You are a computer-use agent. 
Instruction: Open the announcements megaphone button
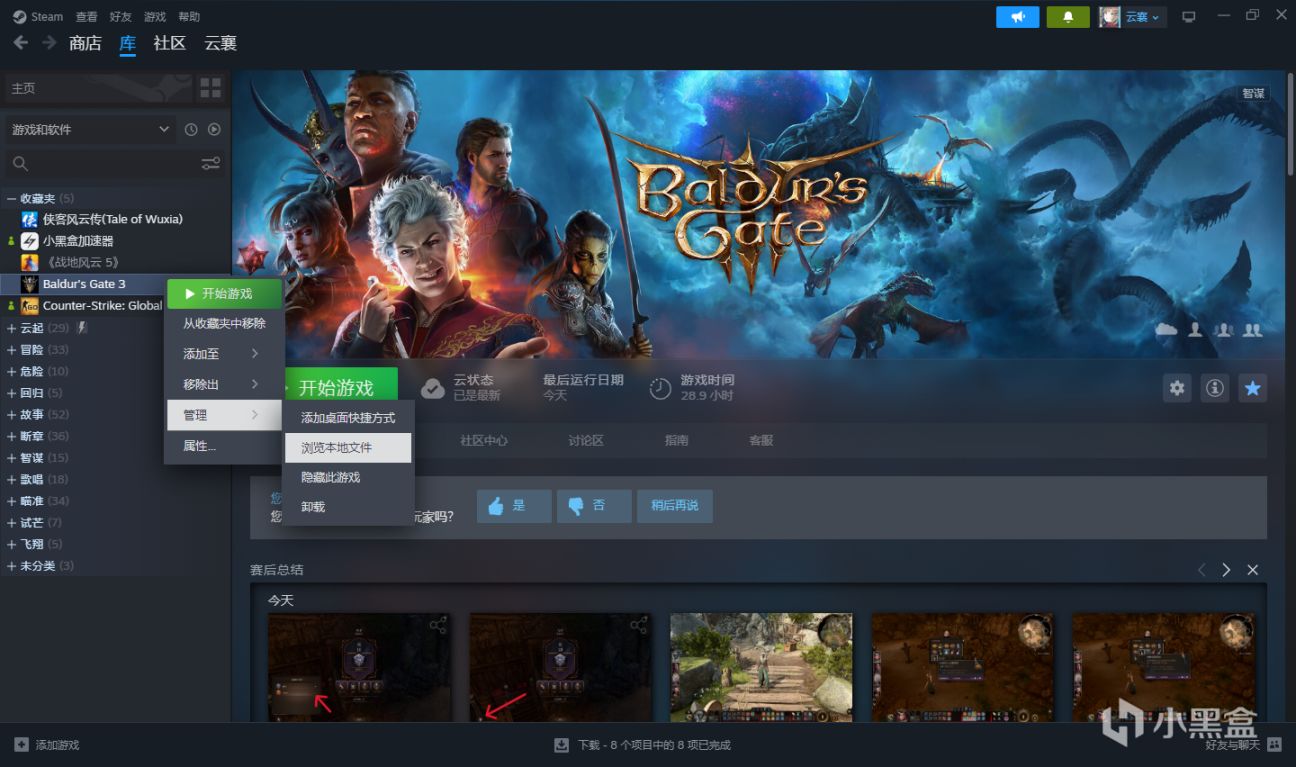point(1018,17)
